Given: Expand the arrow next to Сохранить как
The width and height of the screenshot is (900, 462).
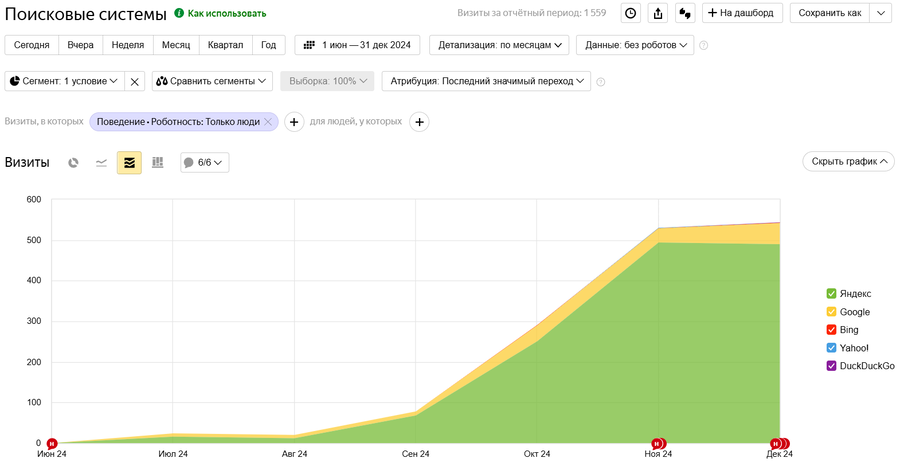Looking at the screenshot, I should [881, 13].
